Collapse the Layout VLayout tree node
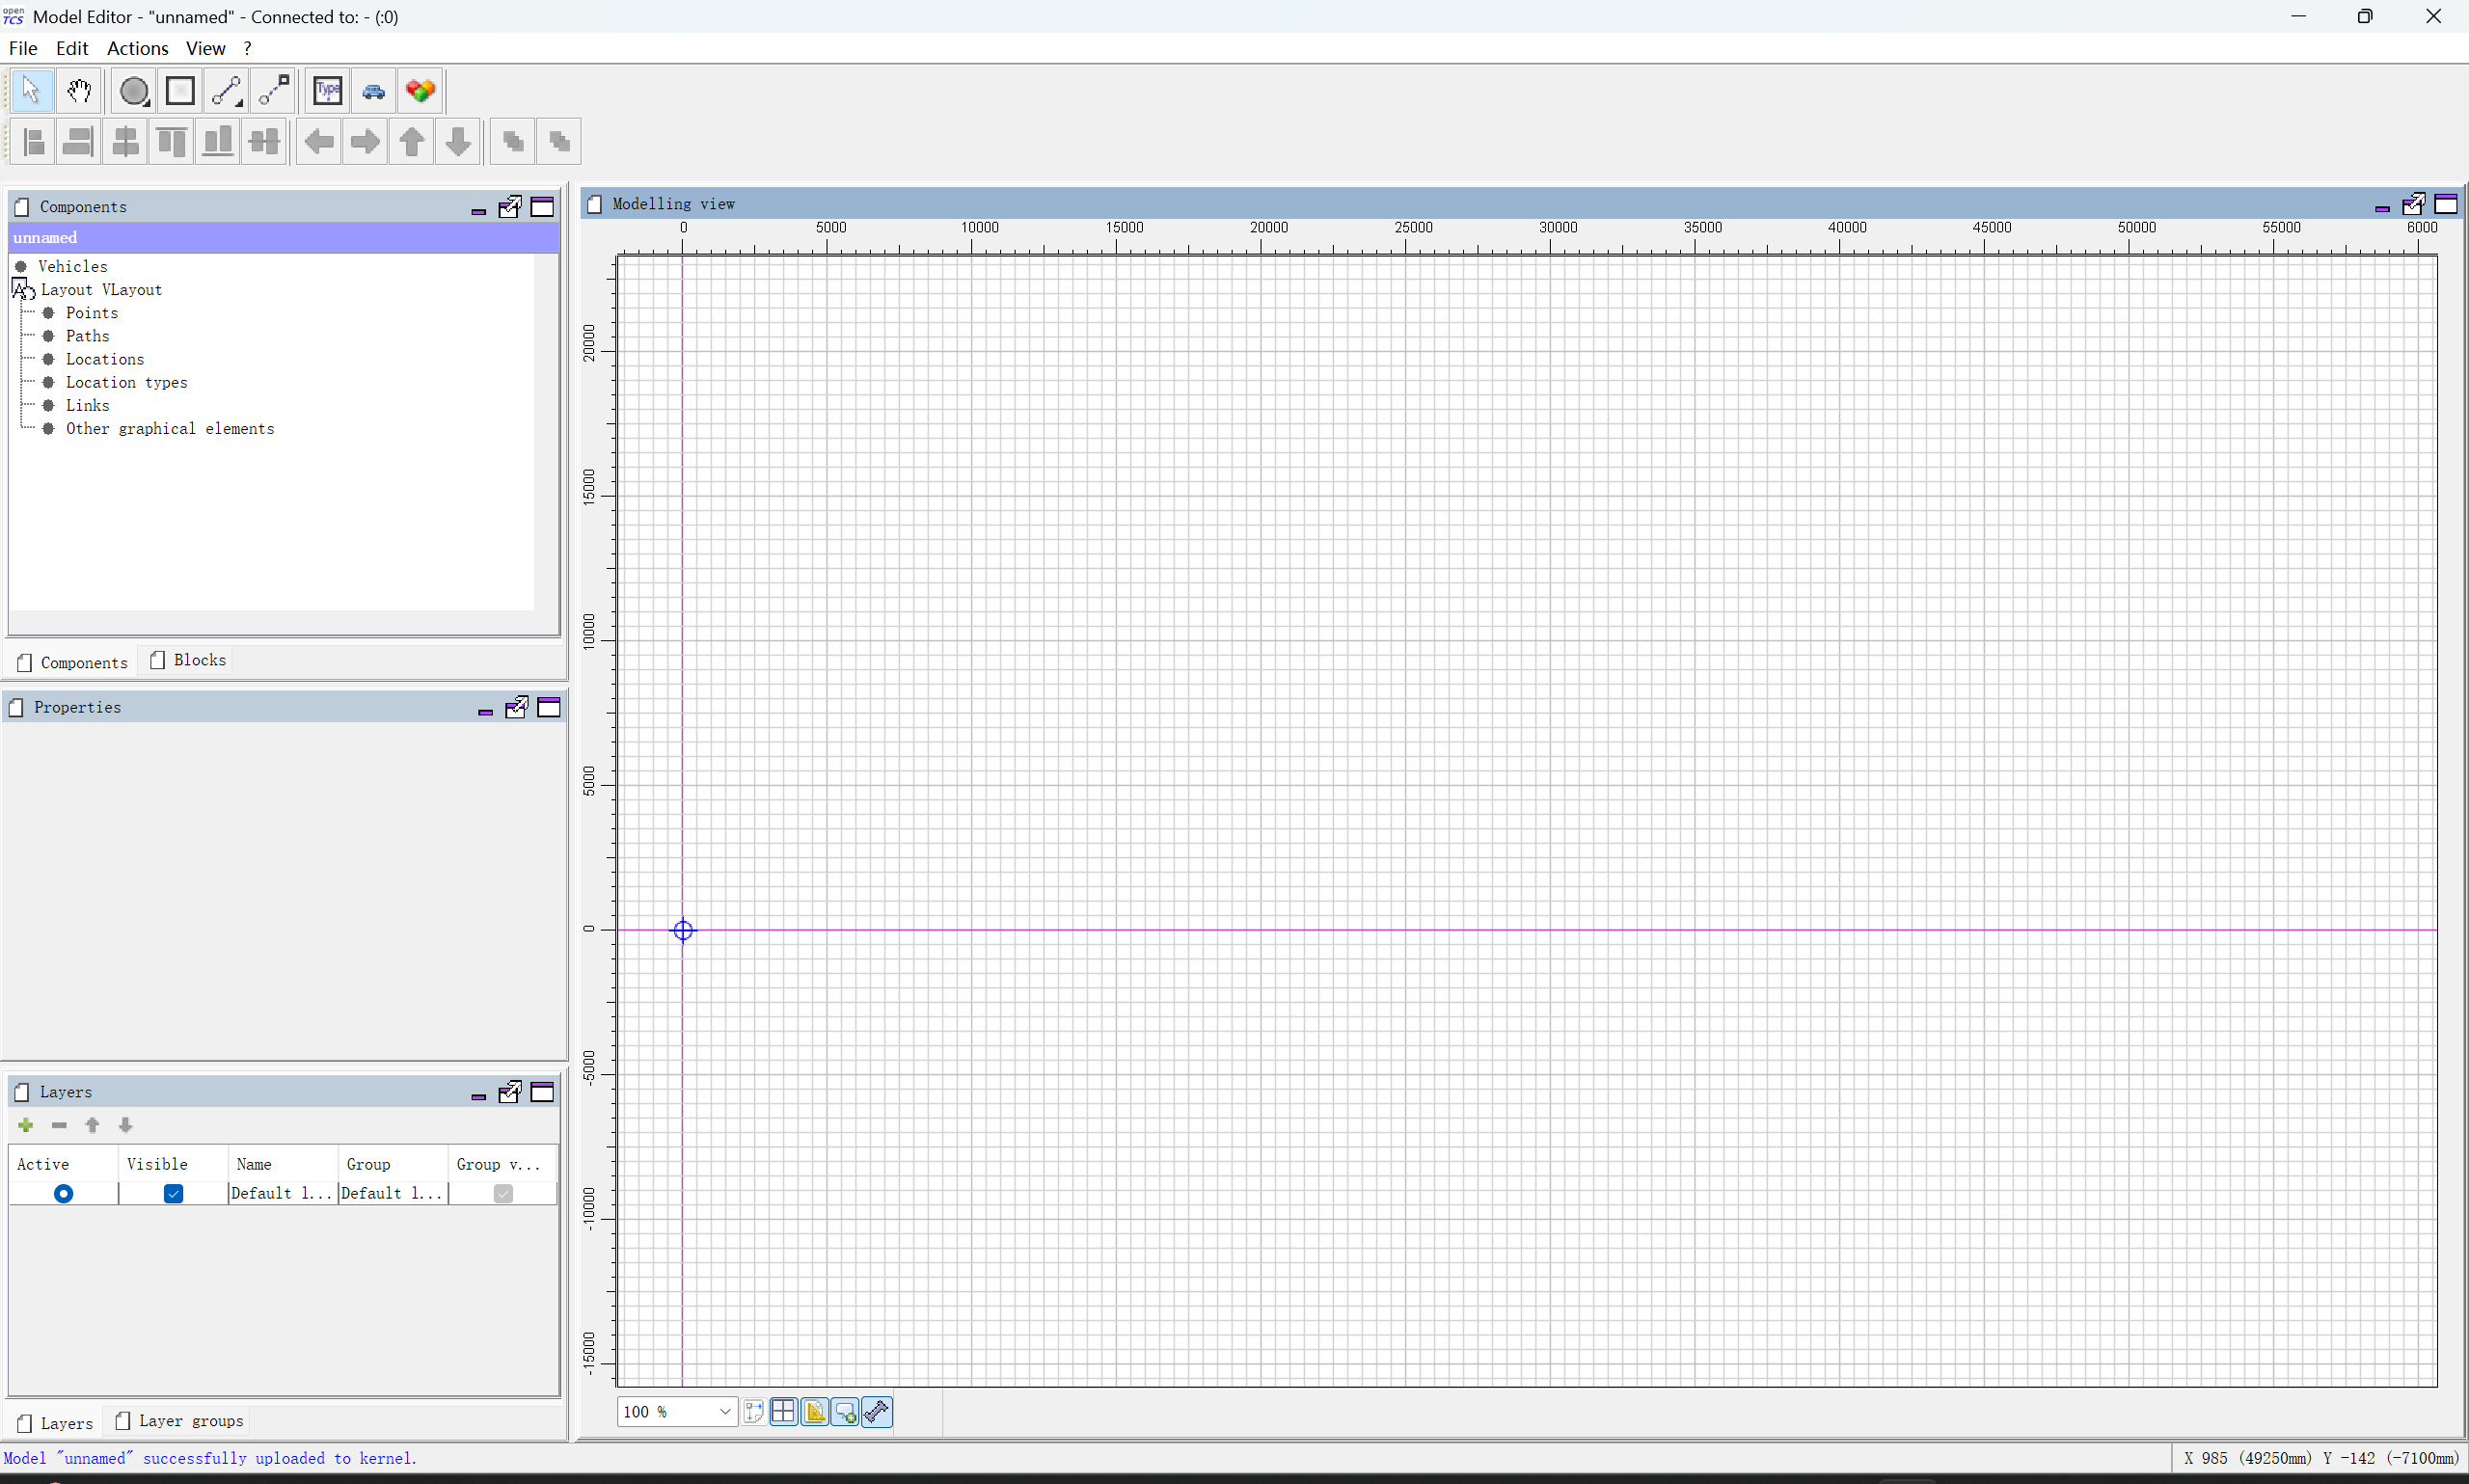 [20, 288]
